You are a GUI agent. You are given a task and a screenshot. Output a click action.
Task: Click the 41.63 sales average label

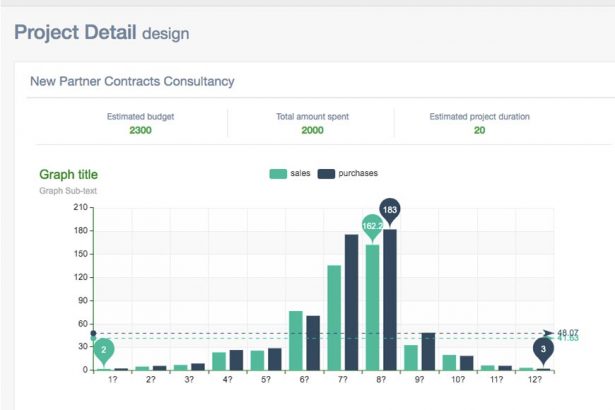pyautogui.click(x=569, y=339)
